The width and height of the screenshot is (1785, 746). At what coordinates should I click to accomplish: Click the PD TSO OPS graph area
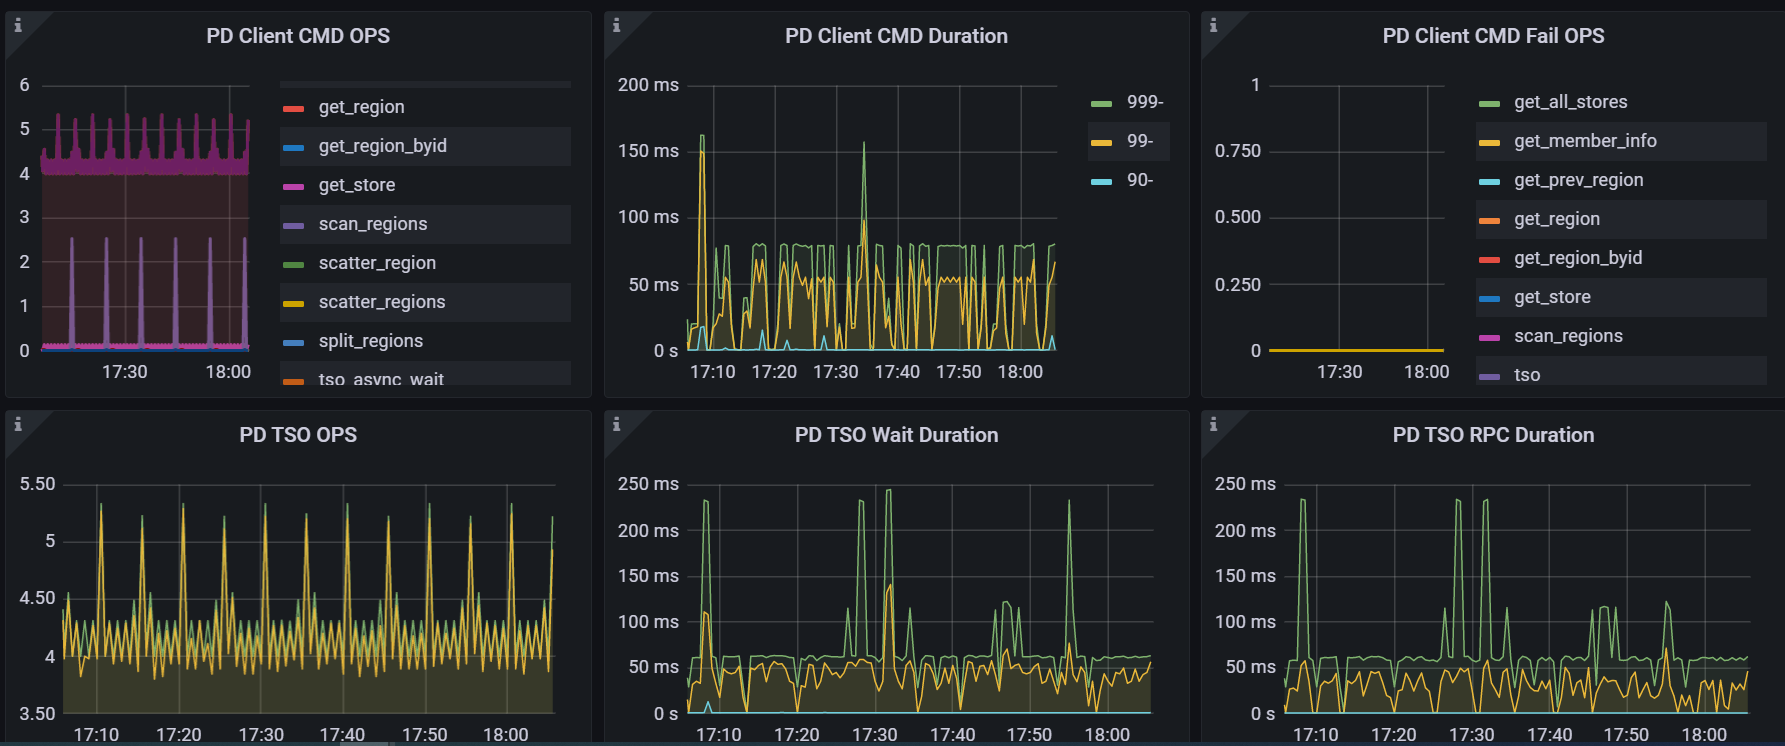click(x=308, y=599)
